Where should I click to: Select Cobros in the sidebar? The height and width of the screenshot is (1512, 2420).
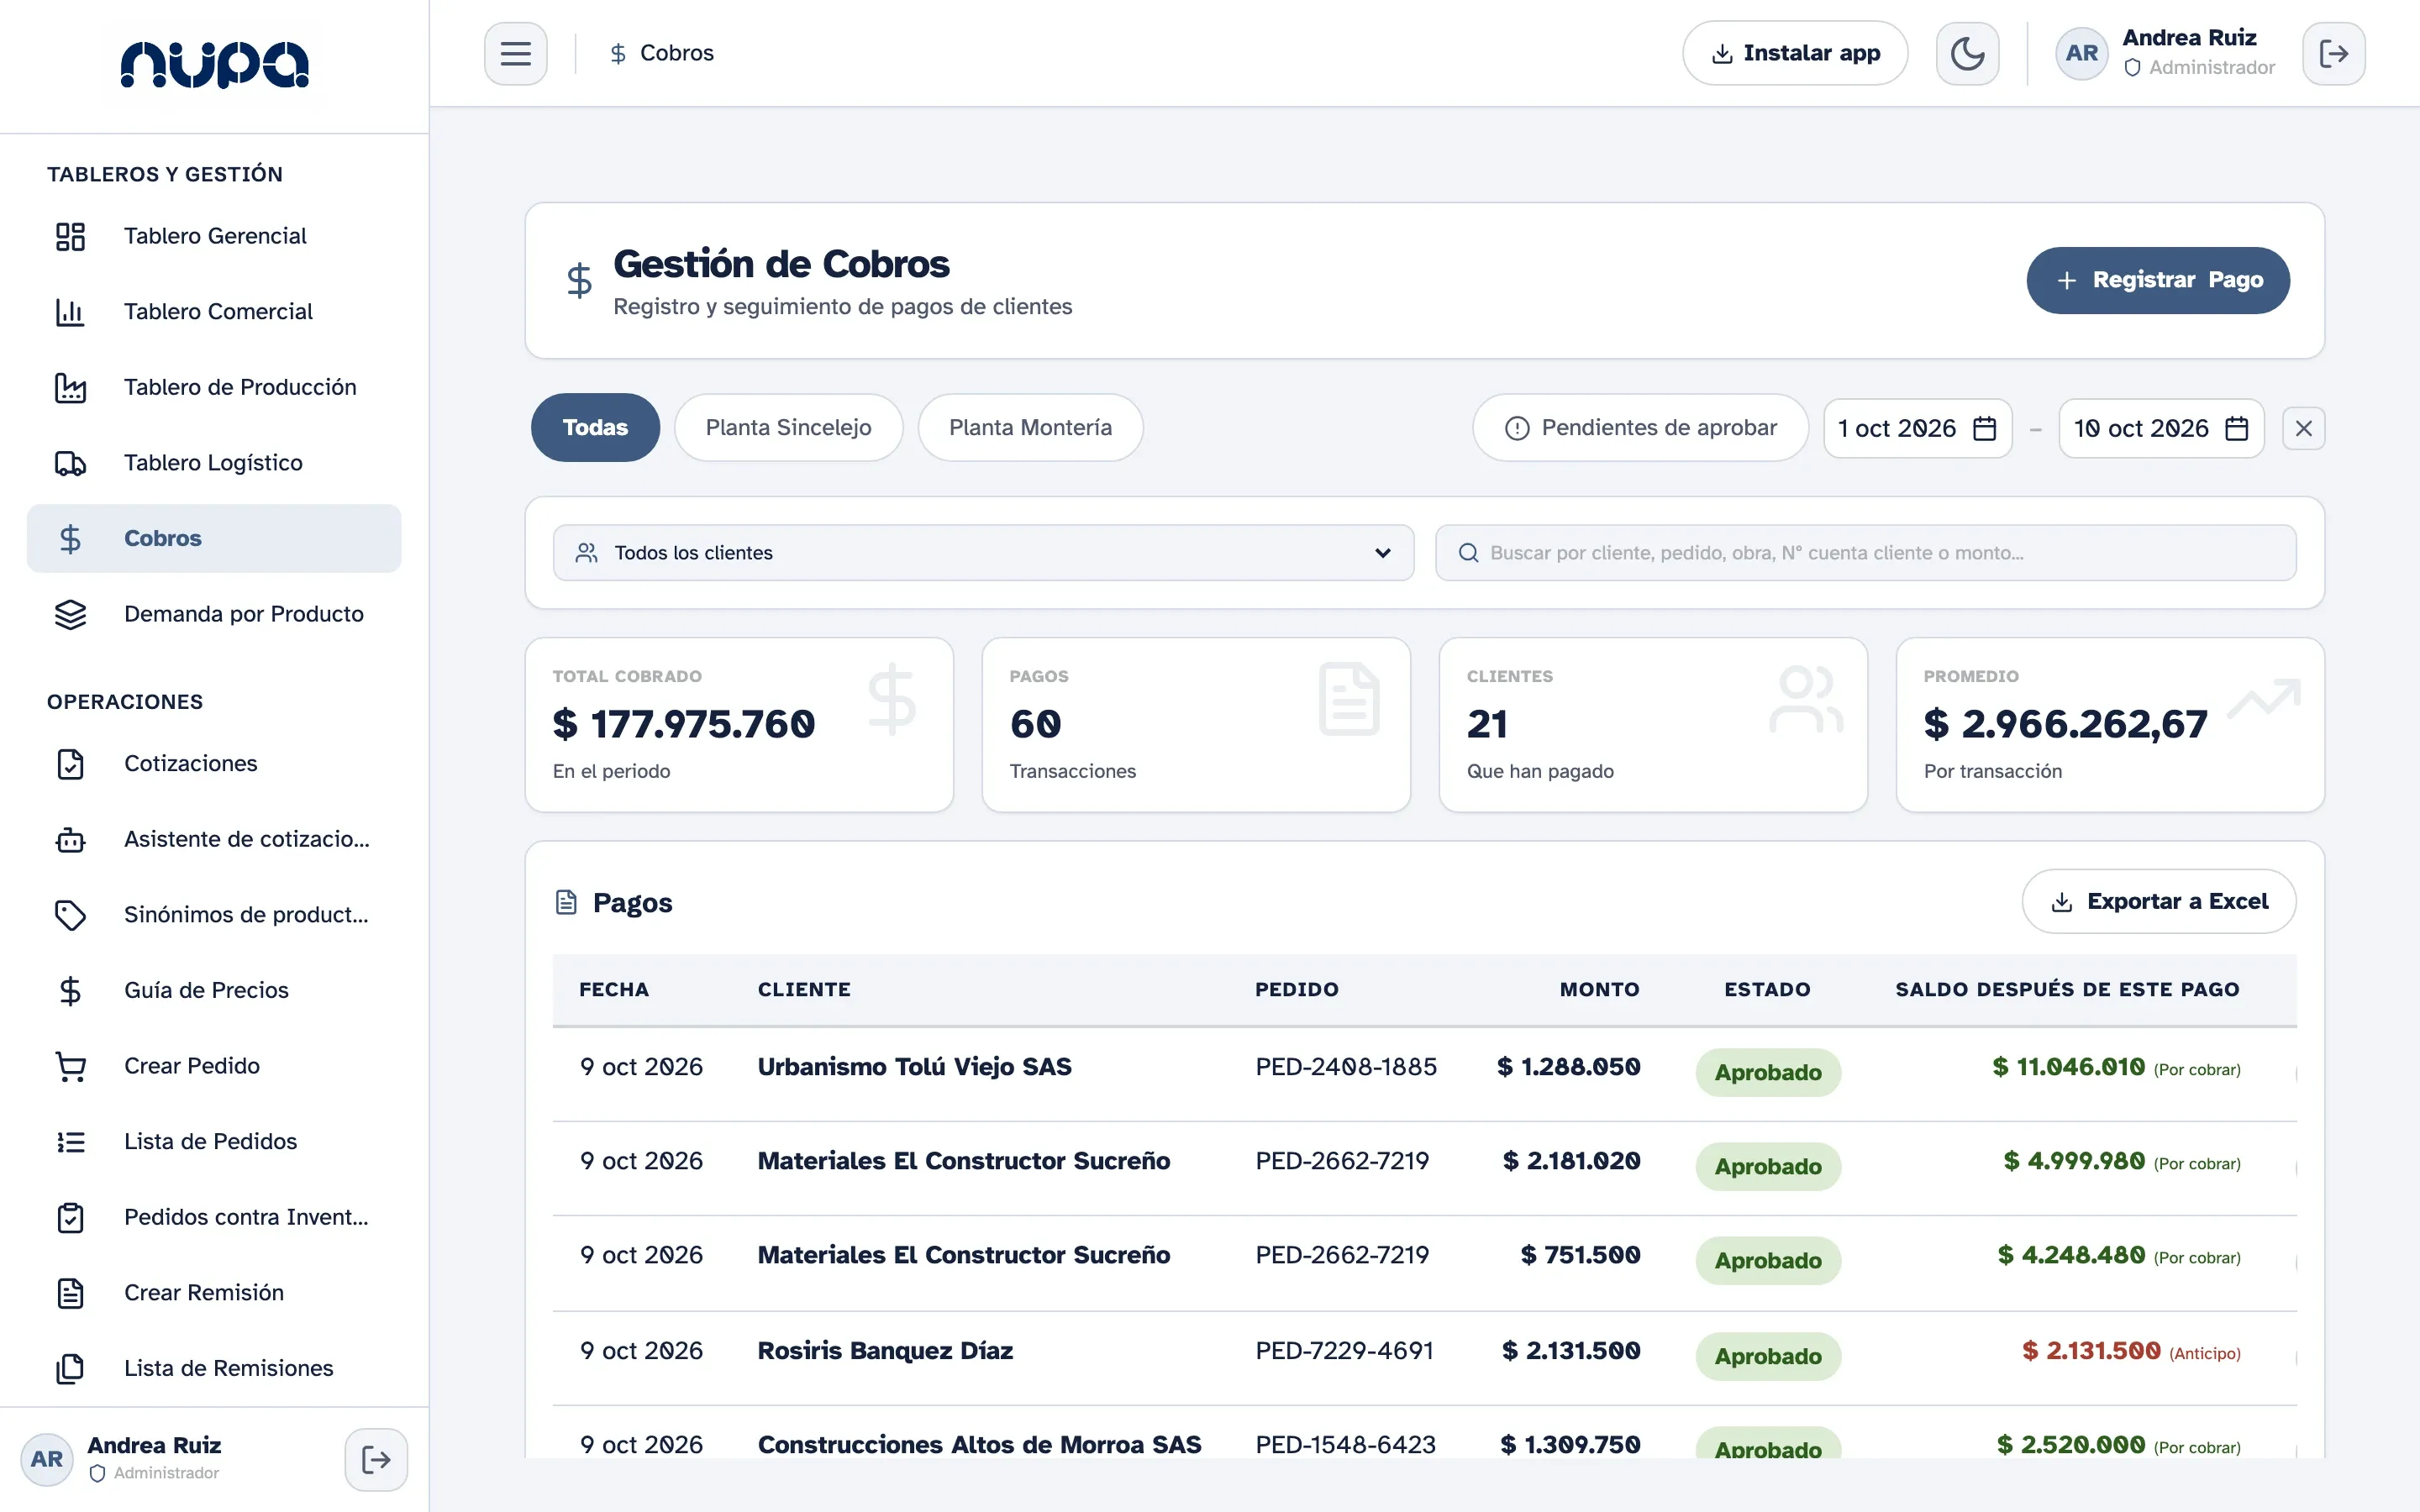click(214, 538)
